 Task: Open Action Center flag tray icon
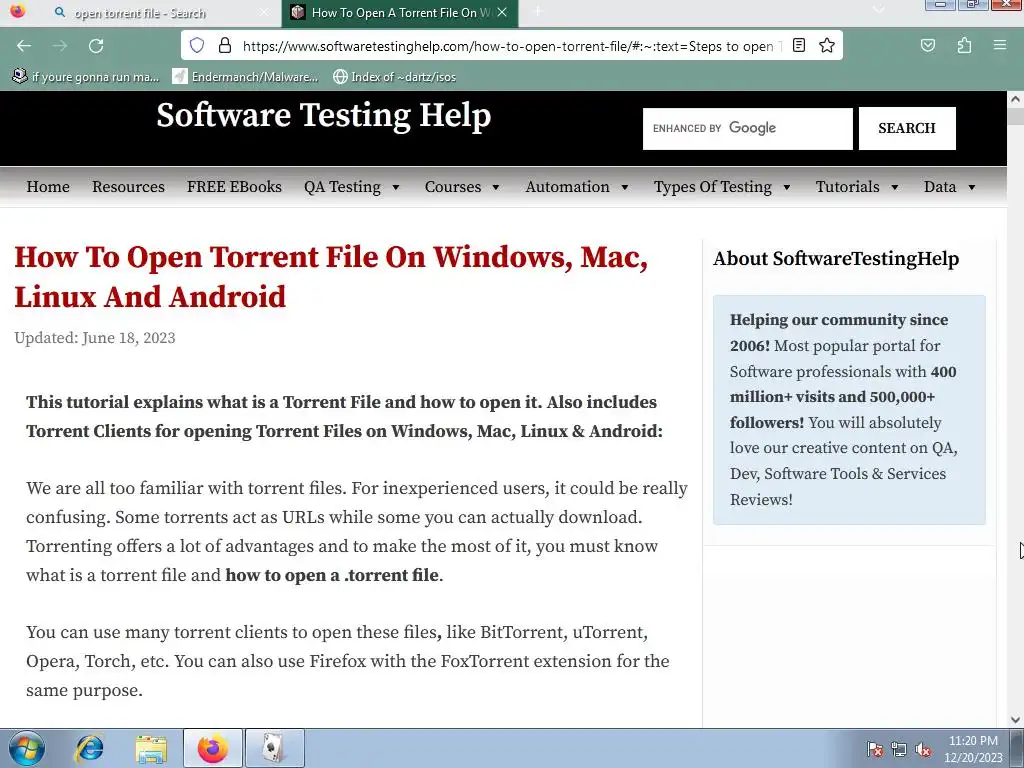(x=875, y=750)
